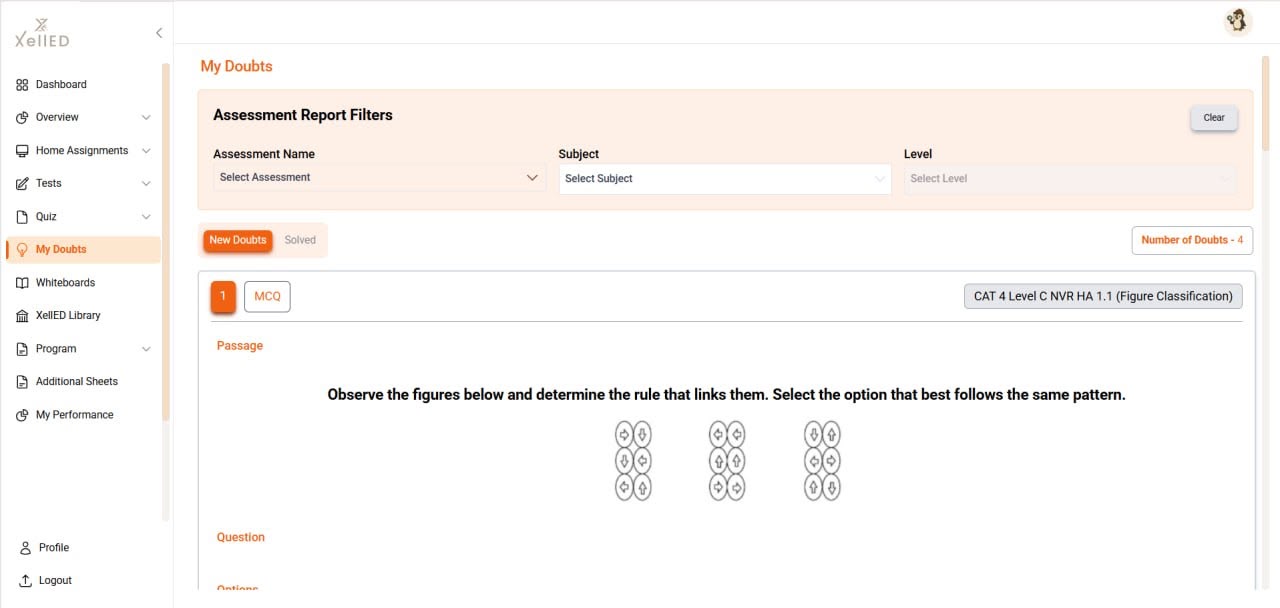Click the Home Assignments monitor icon
This screenshot has width=1280, height=608.
pos(22,151)
